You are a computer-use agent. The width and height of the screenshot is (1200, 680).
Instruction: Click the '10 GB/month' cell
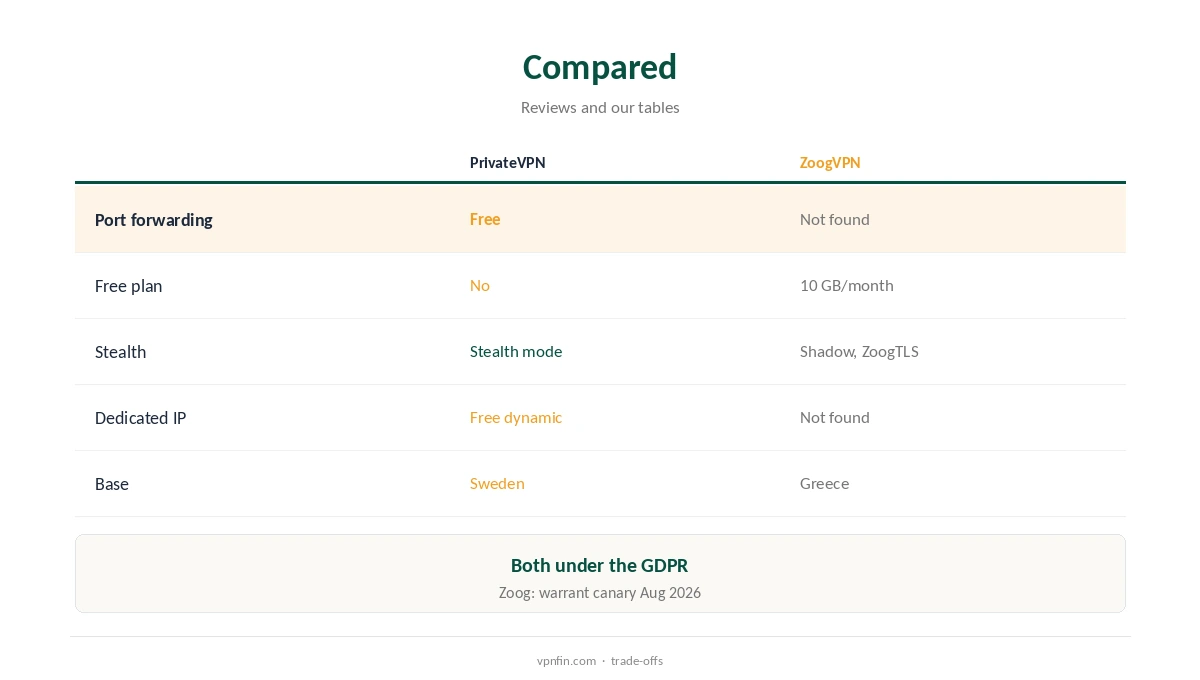847,285
